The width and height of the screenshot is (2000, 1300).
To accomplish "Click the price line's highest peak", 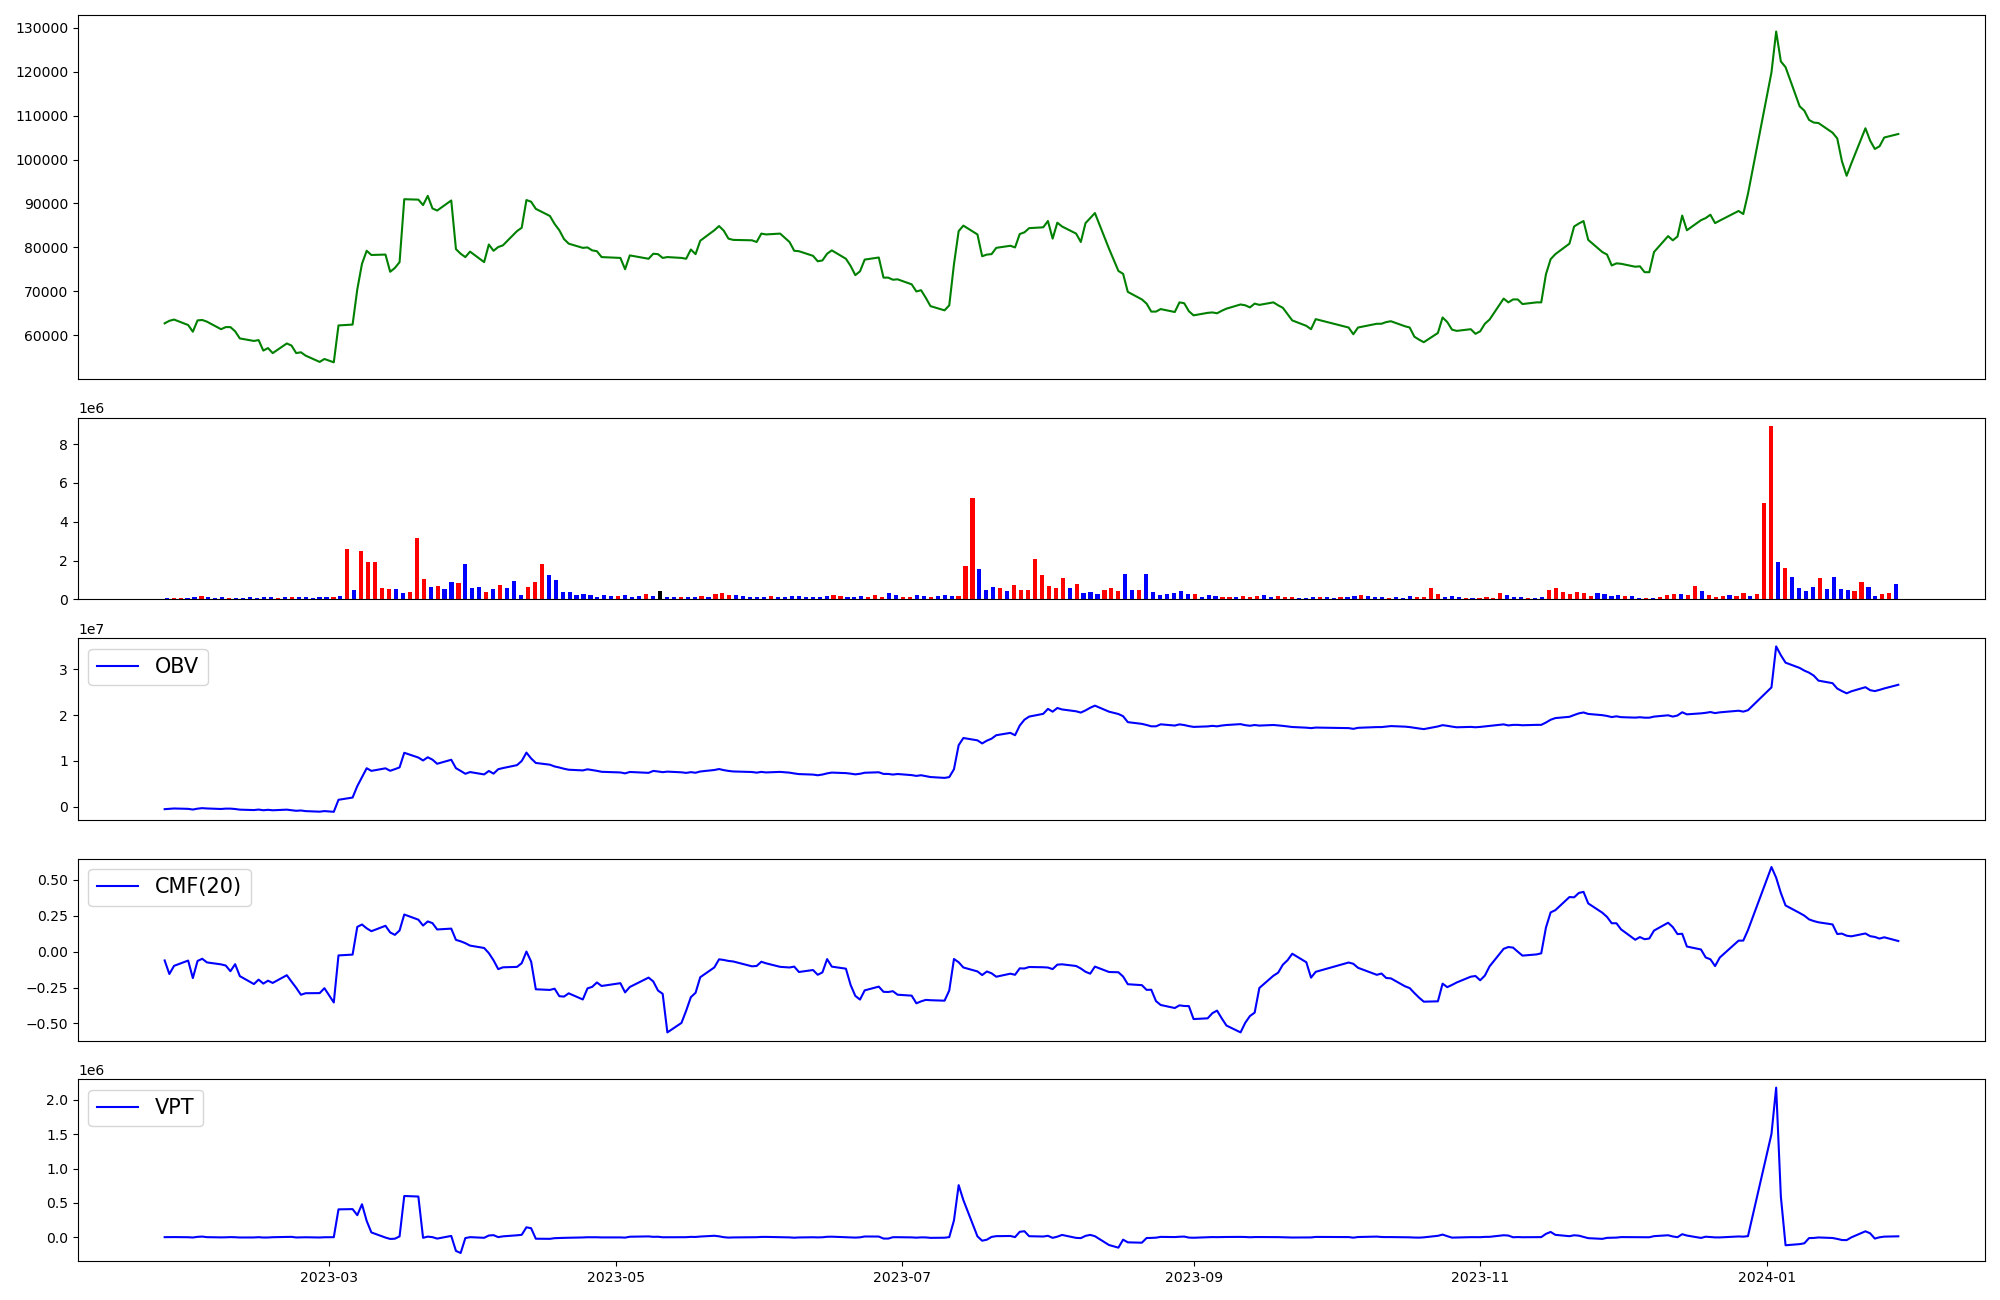I will tap(1776, 32).
